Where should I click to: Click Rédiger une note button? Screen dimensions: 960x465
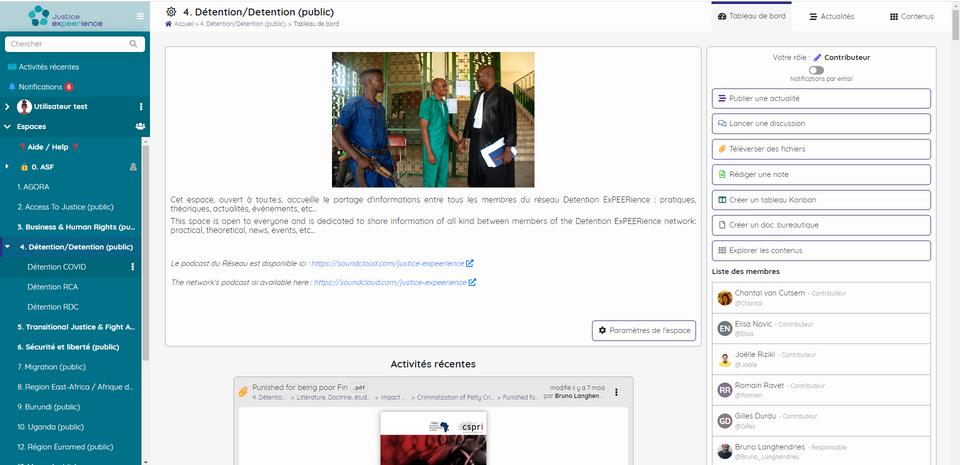click(821, 174)
